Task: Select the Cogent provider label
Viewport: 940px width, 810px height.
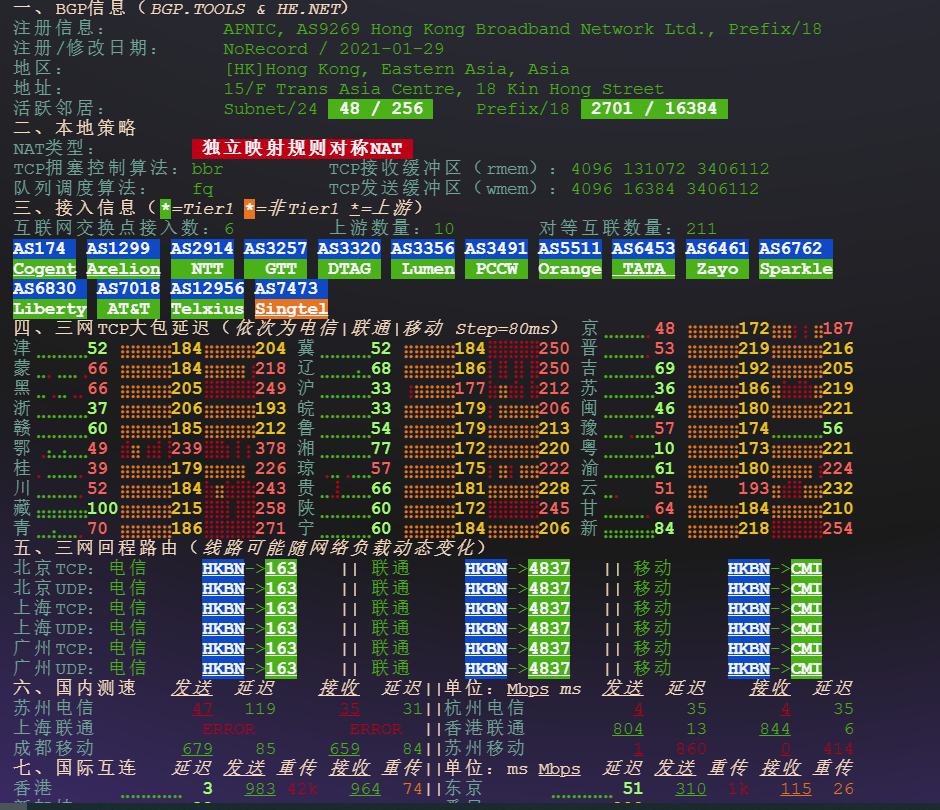Action: click(x=44, y=269)
